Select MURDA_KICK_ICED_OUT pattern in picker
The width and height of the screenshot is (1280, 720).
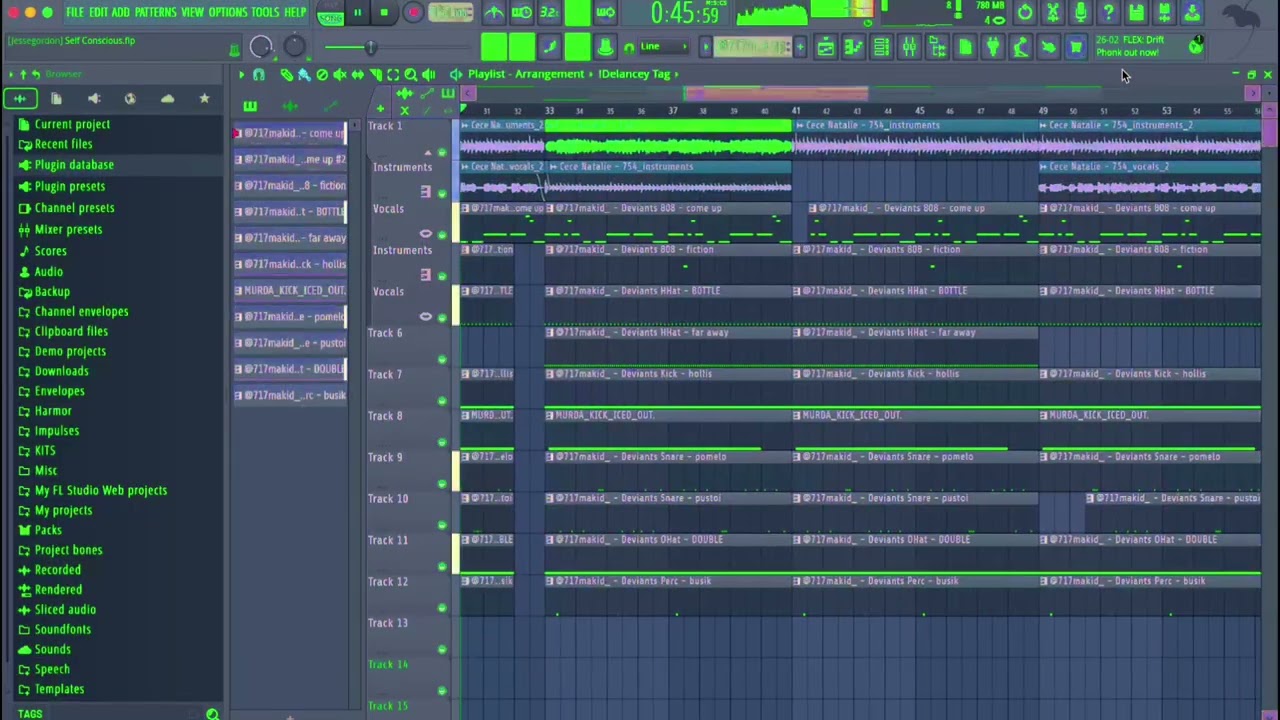pyautogui.click(x=291, y=290)
